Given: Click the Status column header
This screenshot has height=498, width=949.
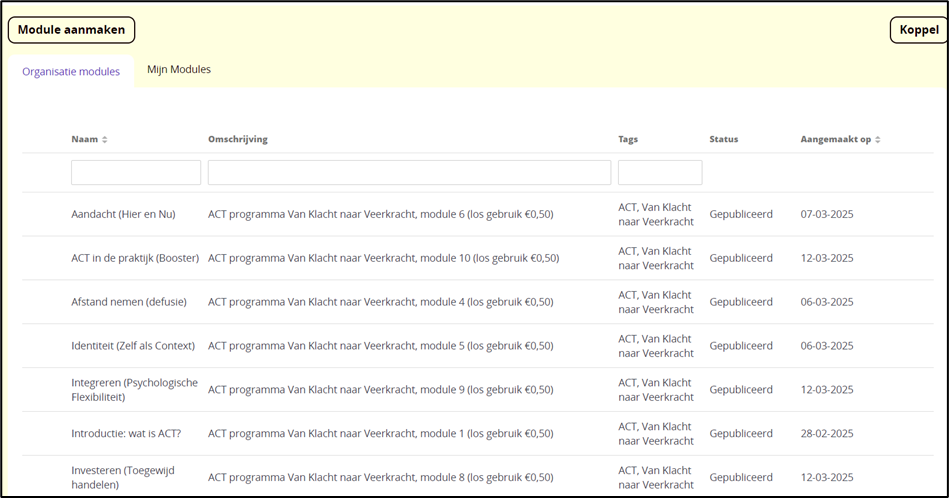Looking at the screenshot, I should (723, 139).
